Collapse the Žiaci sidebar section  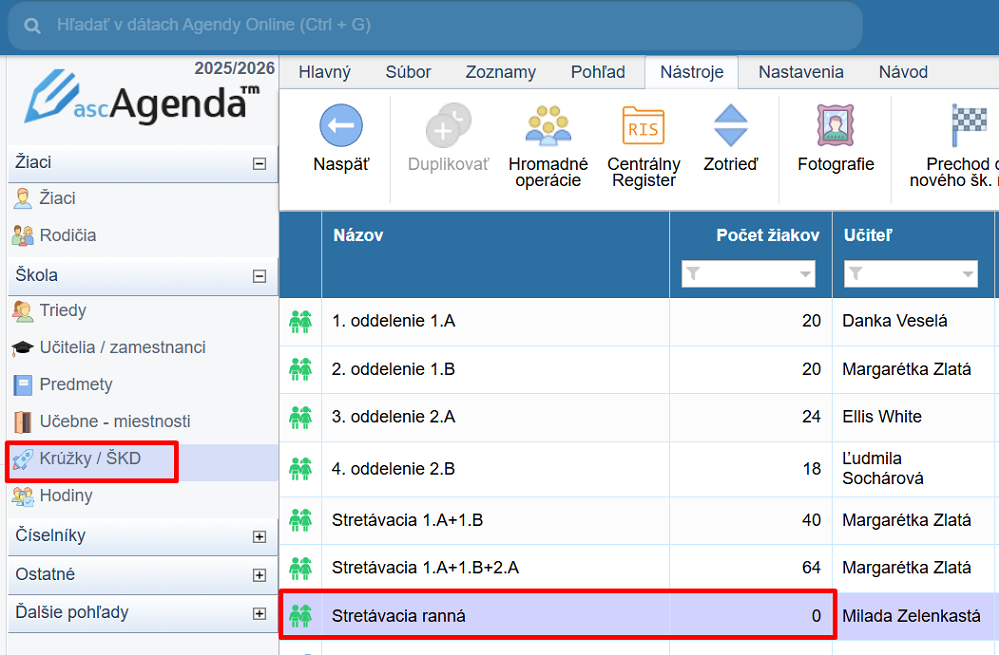(259, 163)
